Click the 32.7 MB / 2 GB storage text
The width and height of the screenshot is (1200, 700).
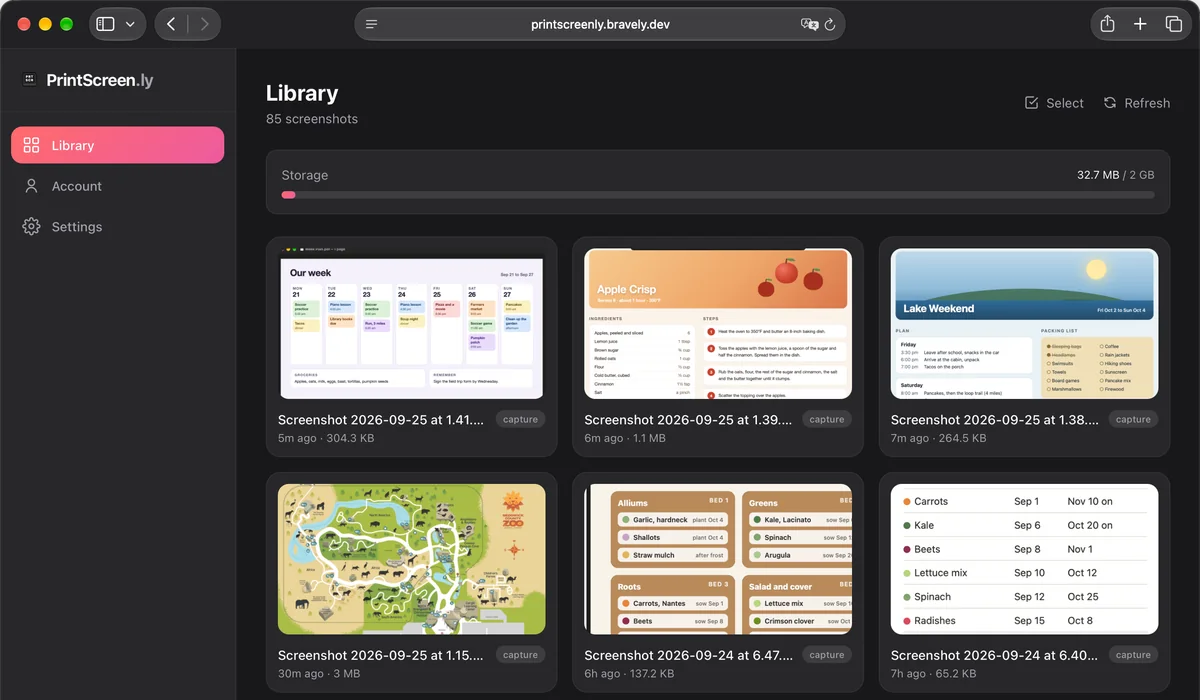point(1115,175)
